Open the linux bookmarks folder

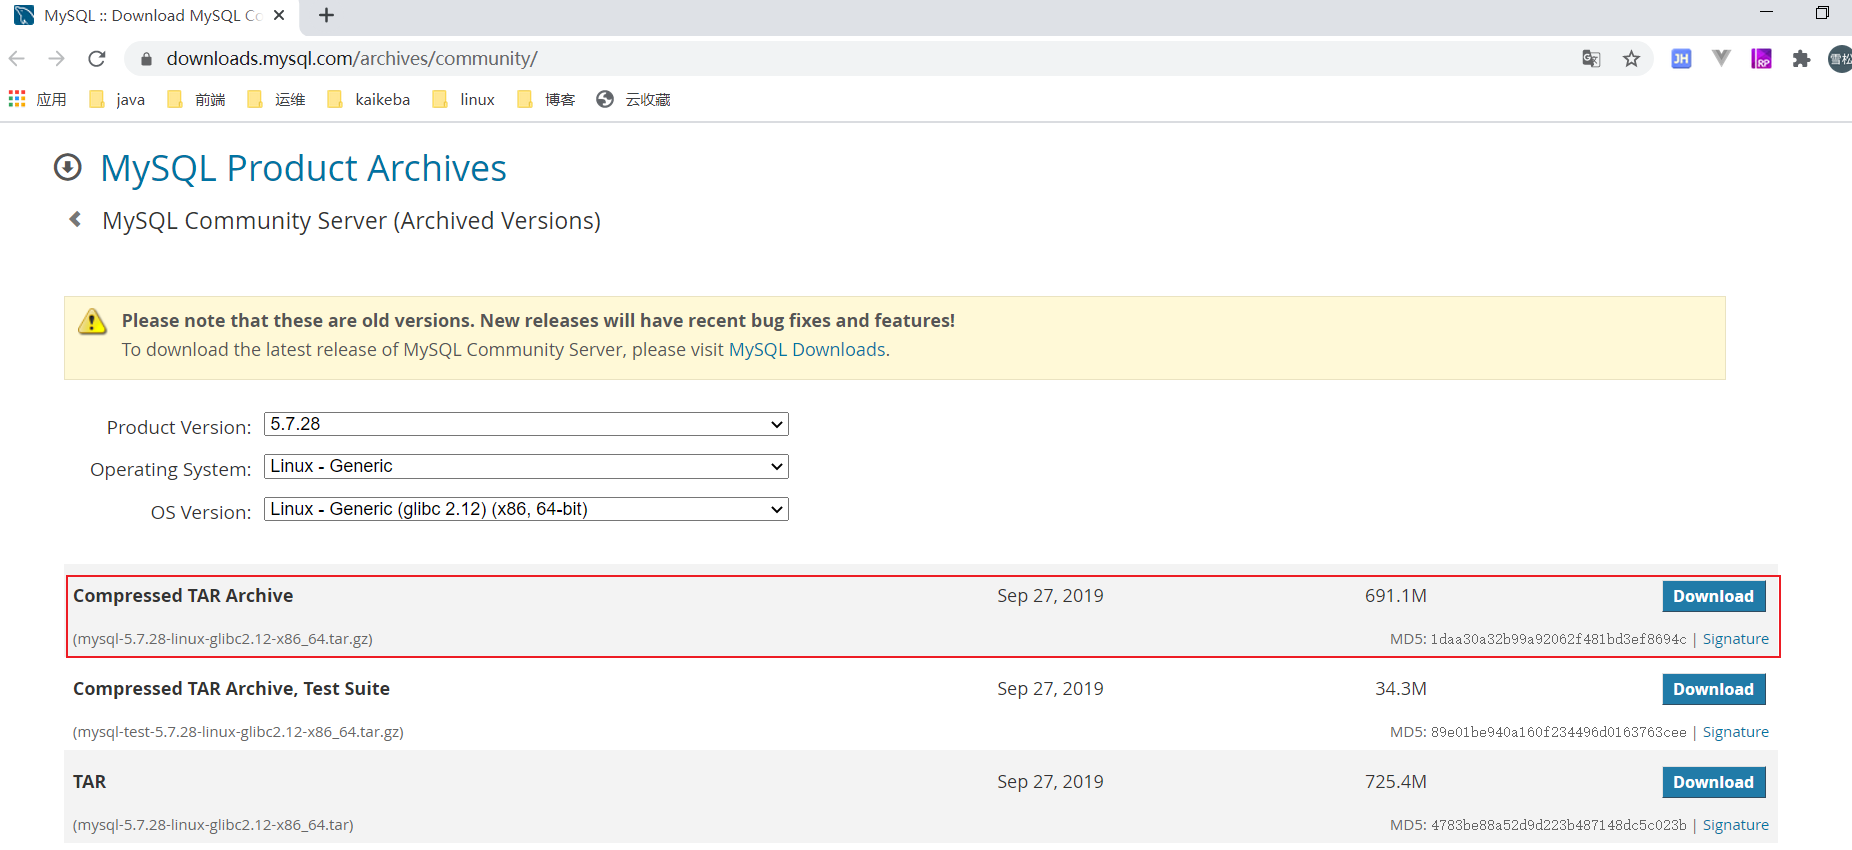tap(464, 99)
